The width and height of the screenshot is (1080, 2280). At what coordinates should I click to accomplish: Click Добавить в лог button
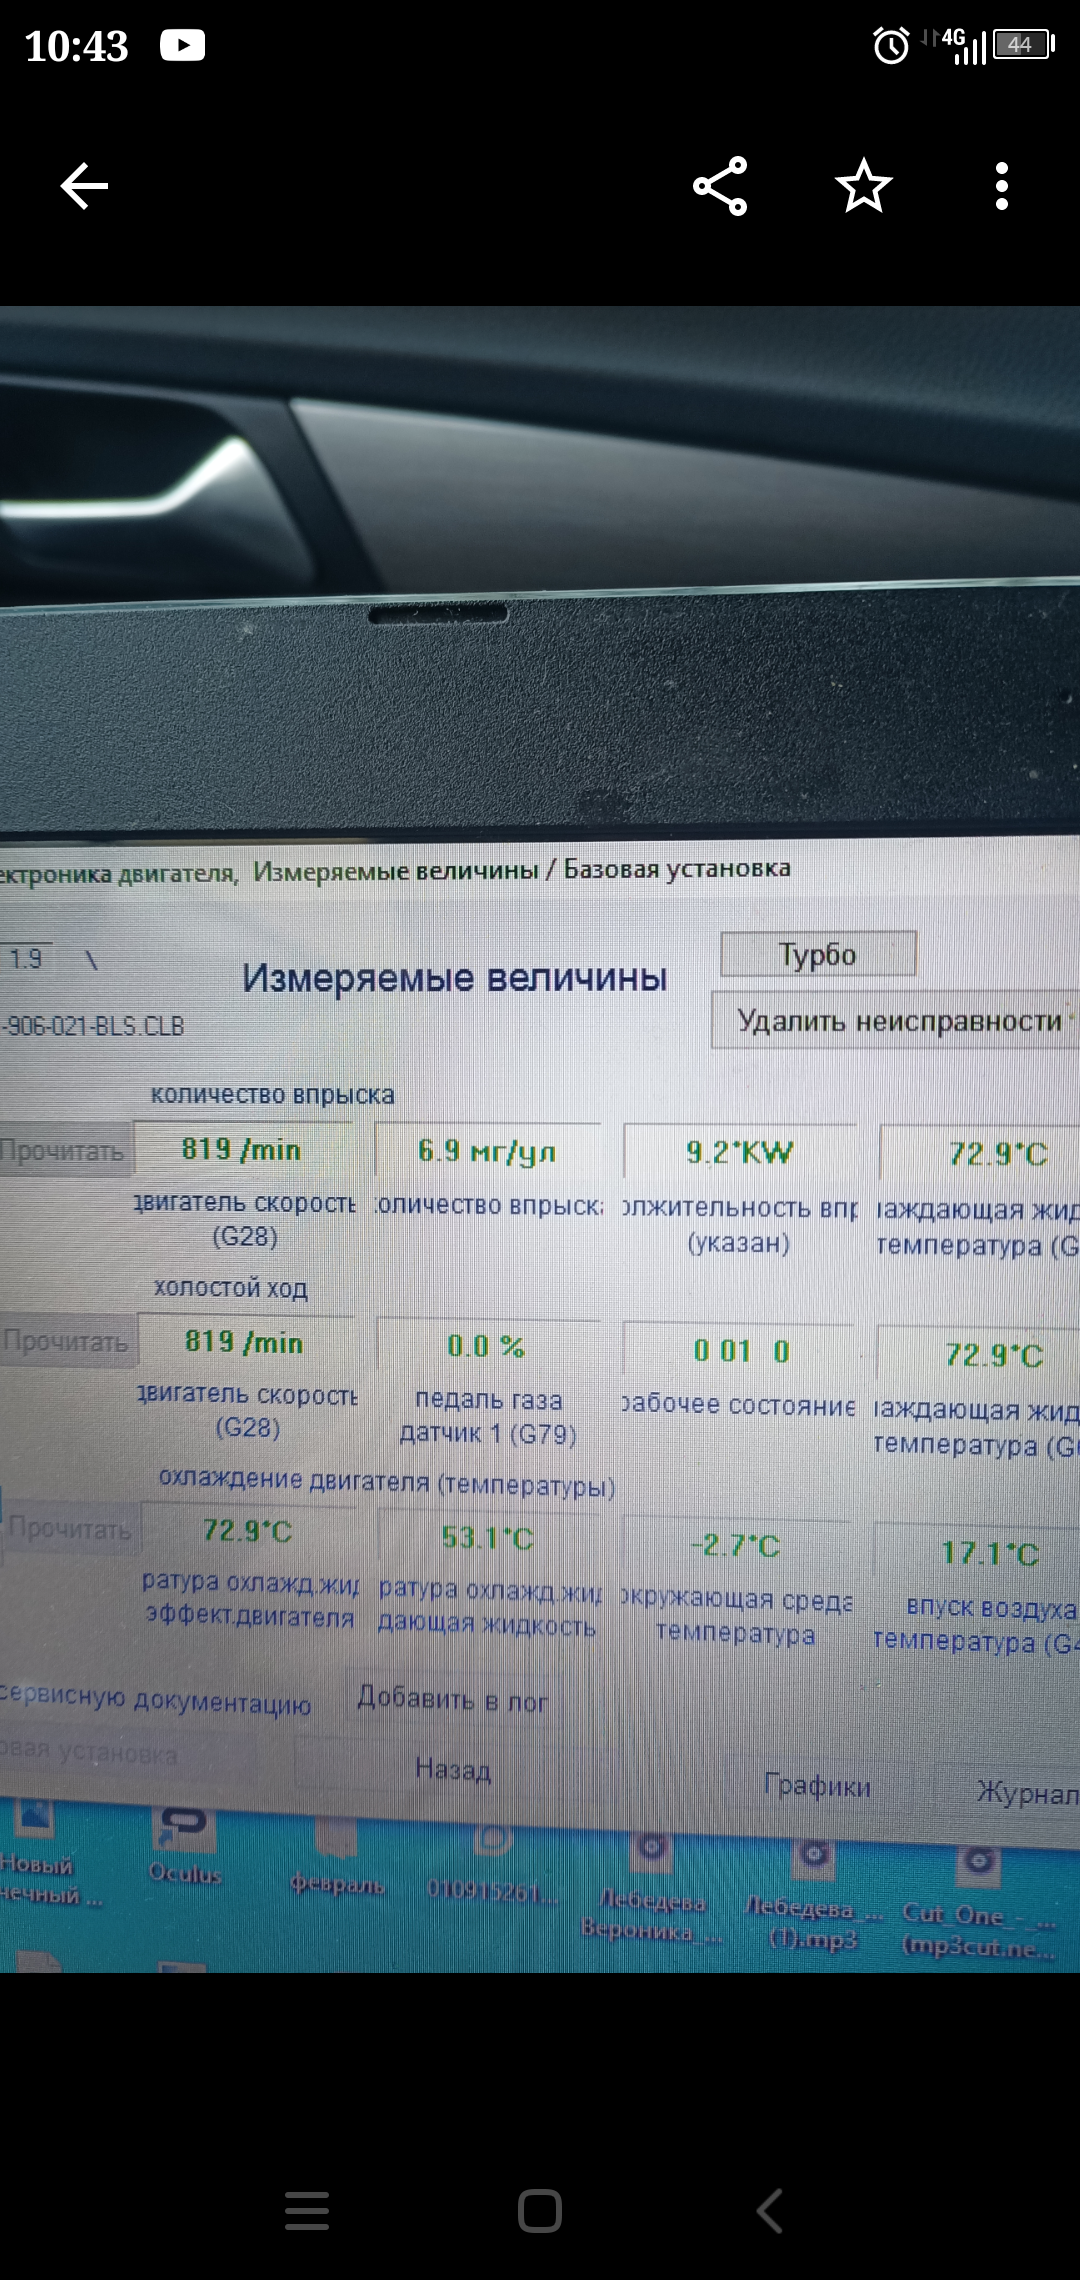452,1698
